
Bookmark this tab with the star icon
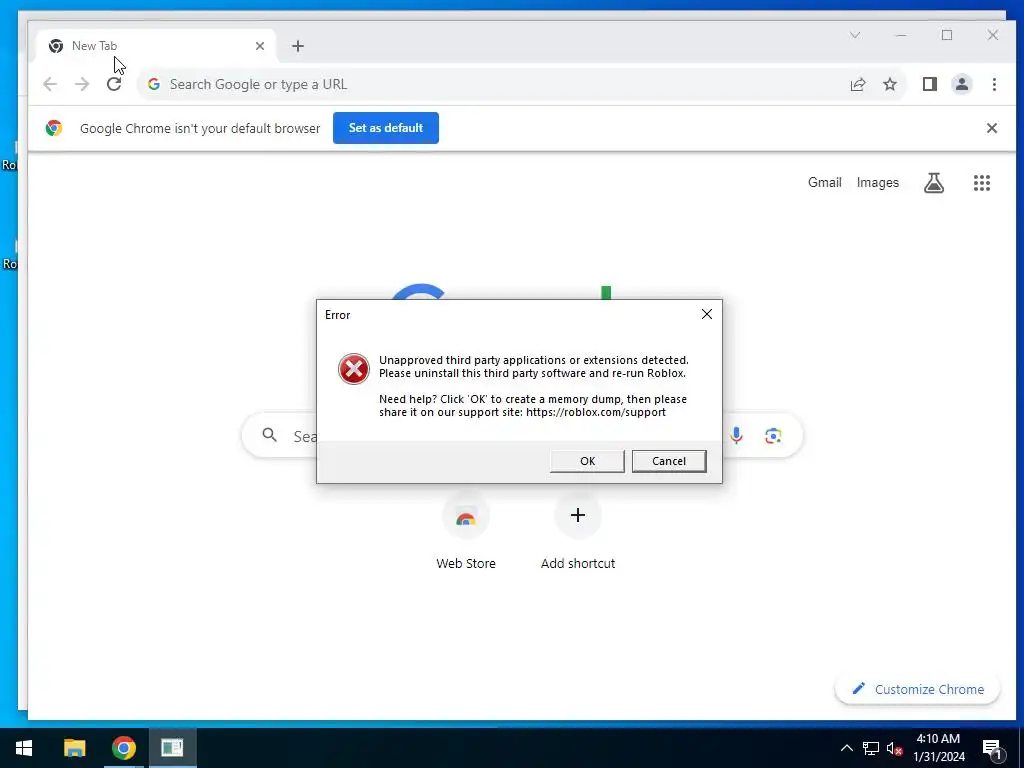(x=890, y=84)
